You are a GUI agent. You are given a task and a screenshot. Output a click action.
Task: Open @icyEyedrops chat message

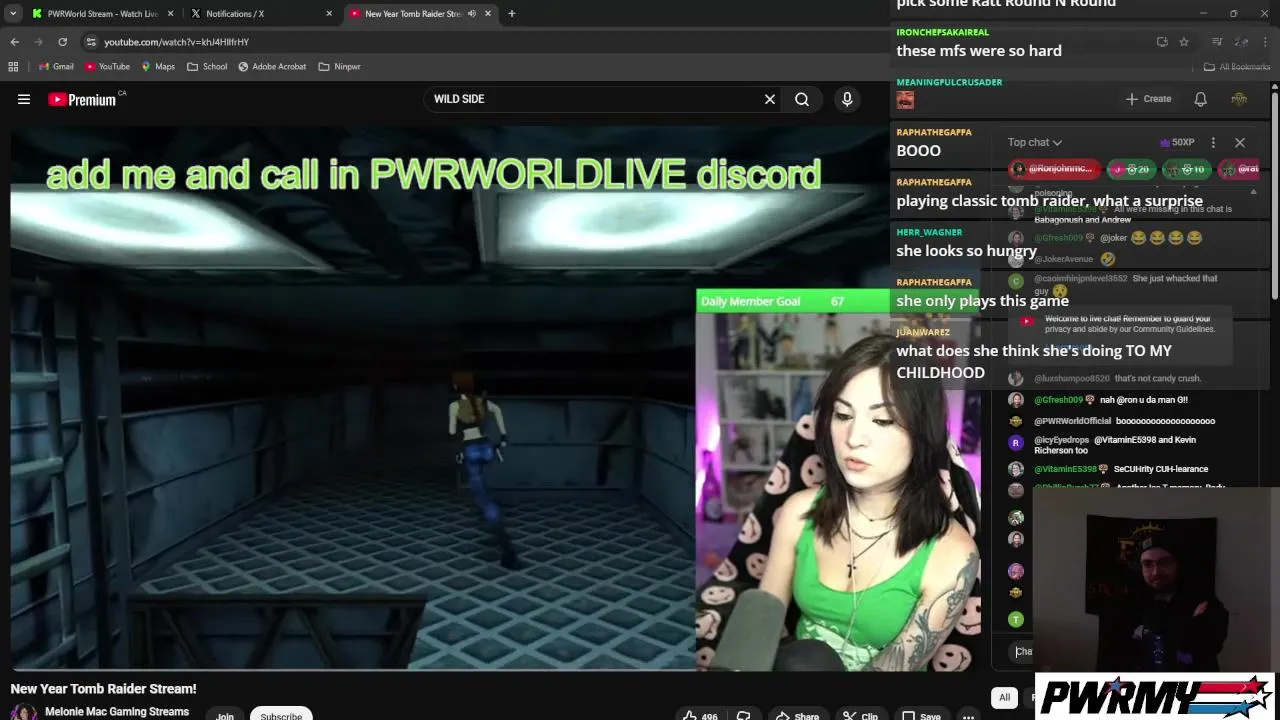[1114, 445]
